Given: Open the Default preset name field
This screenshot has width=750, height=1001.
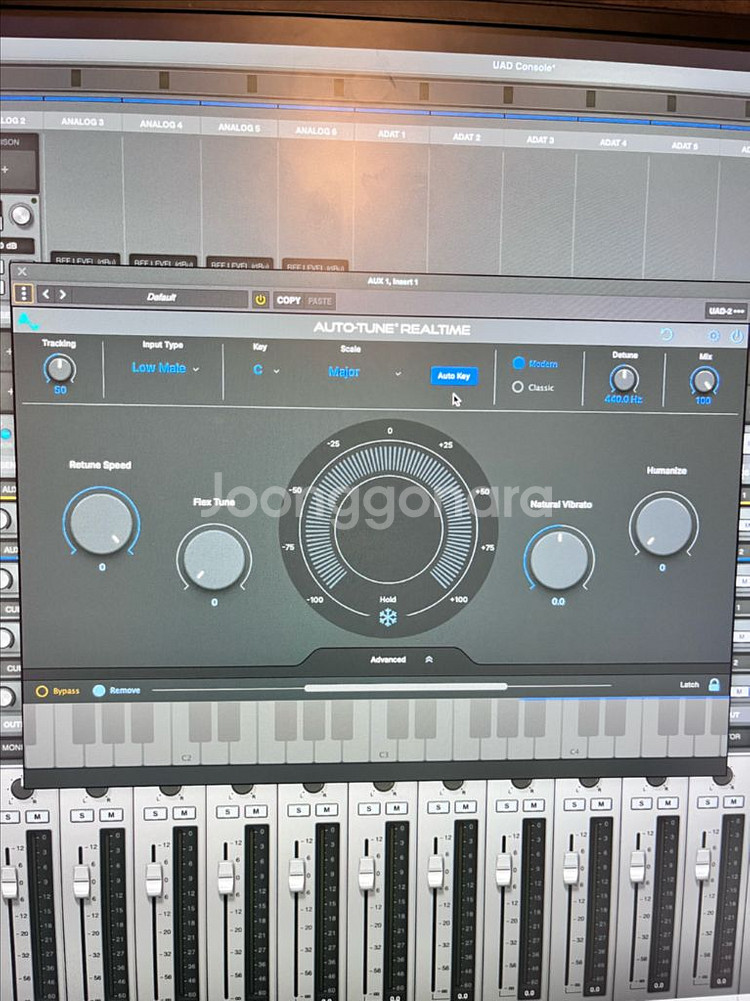Looking at the screenshot, I should coord(160,297).
